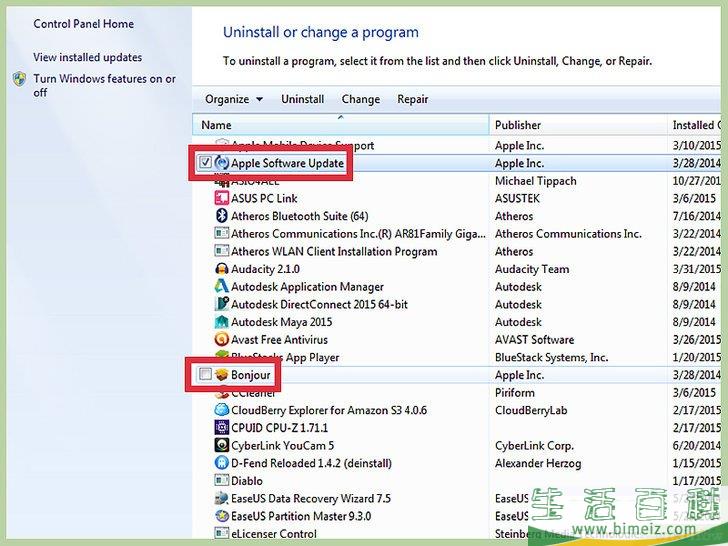
Task: Open Turn Windows features on or off
Action: [104, 85]
